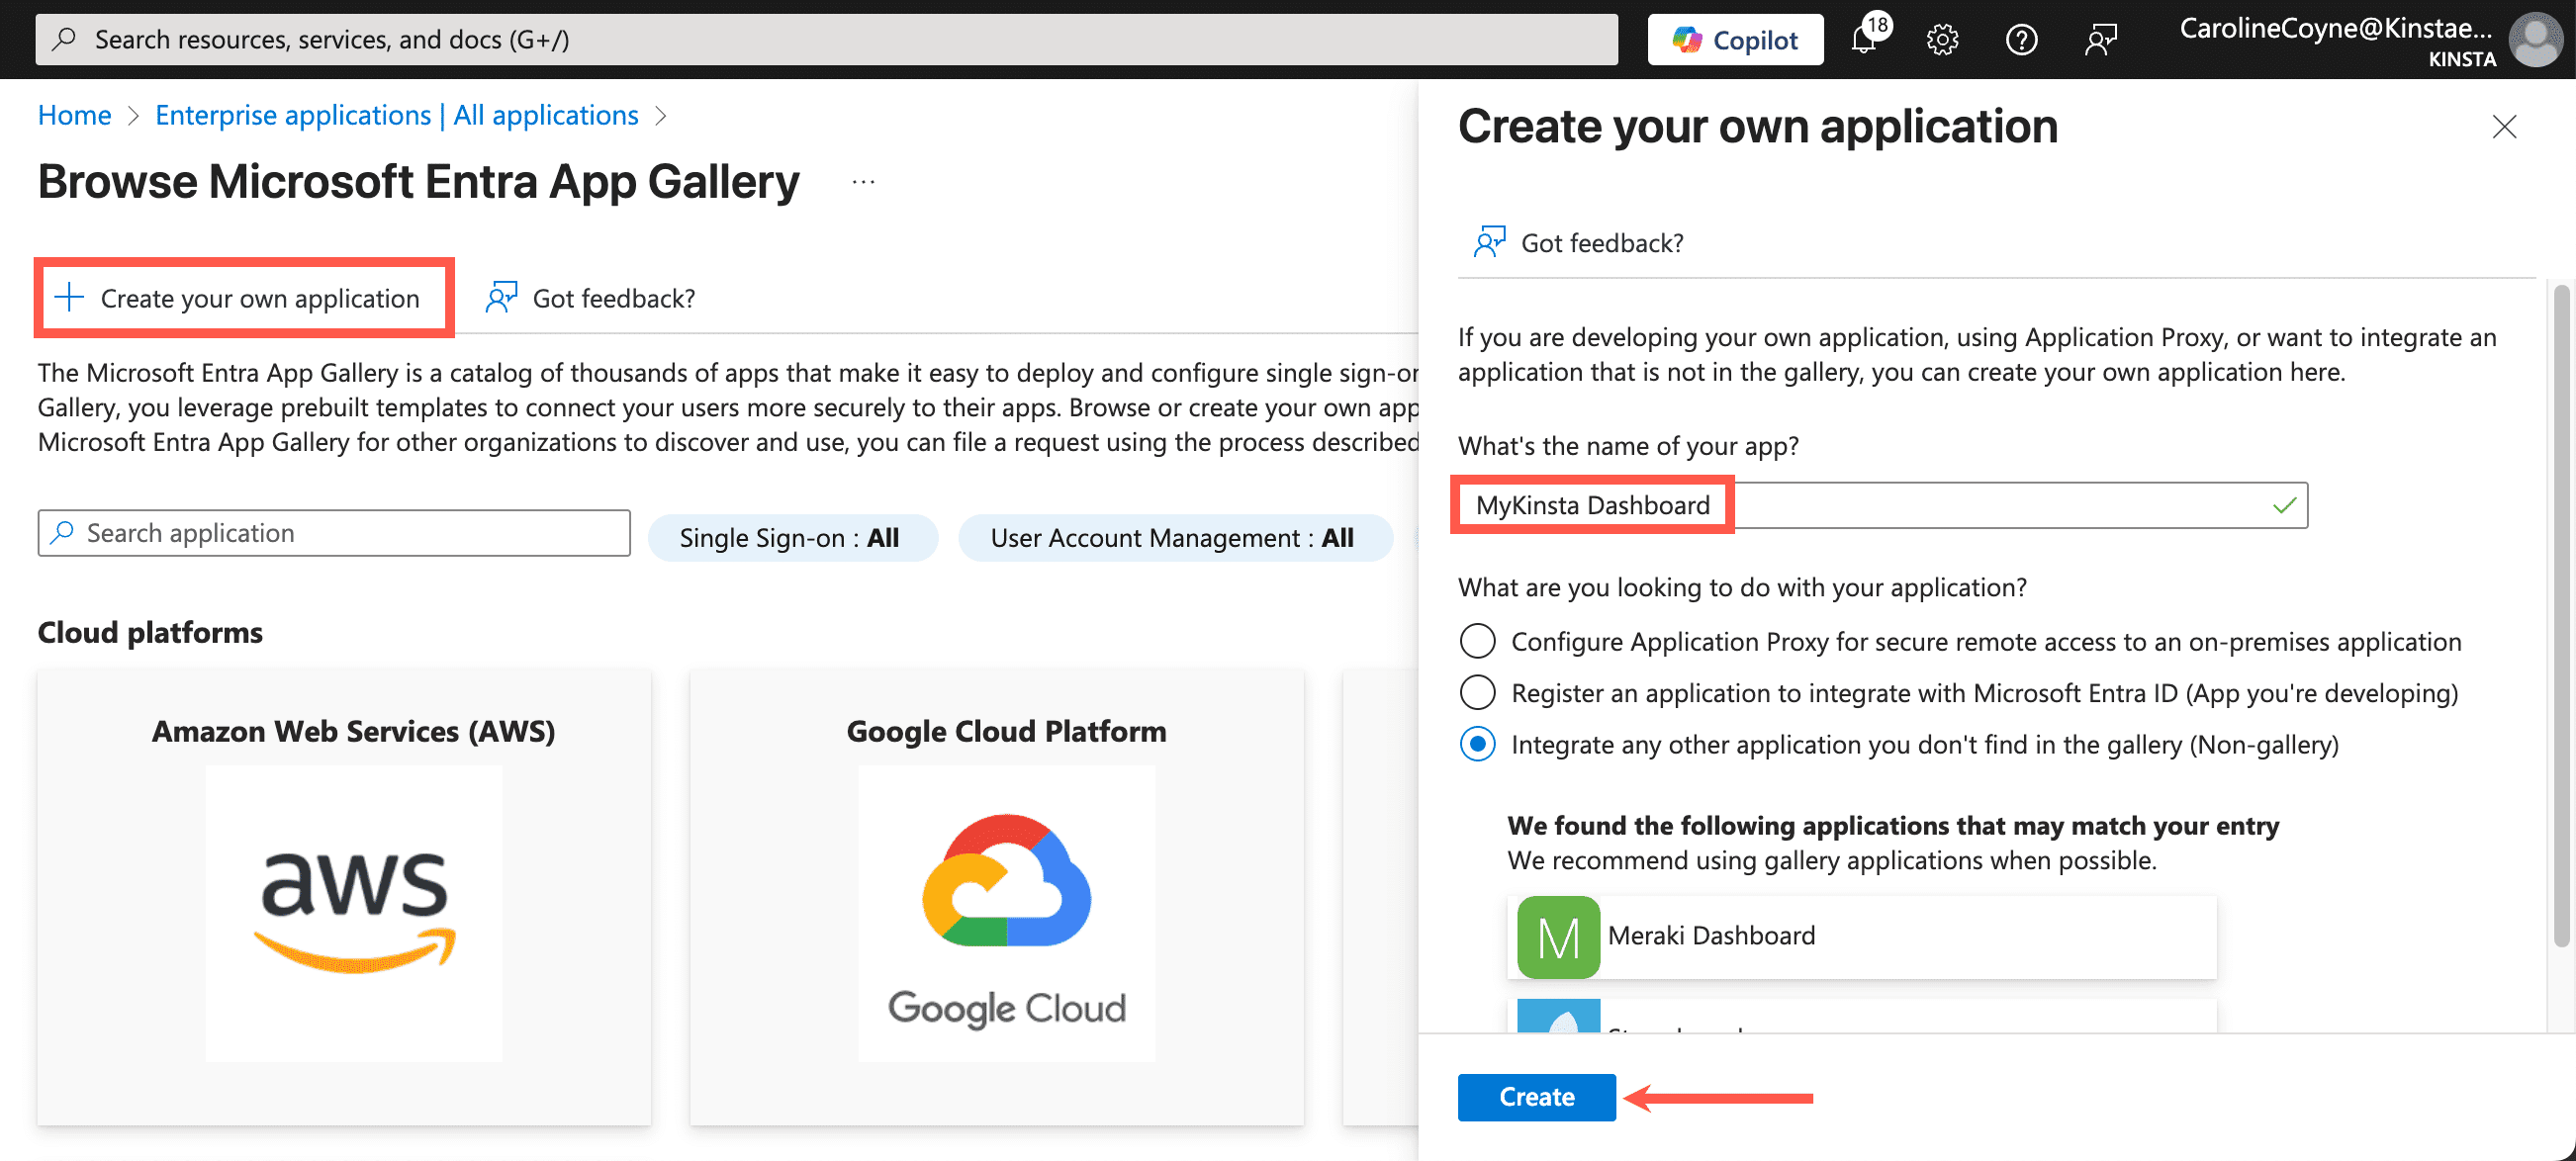The height and width of the screenshot is (1161, 2576).
Task: Navigate to Home via breadcrumb
Action: tap(73, 115)
